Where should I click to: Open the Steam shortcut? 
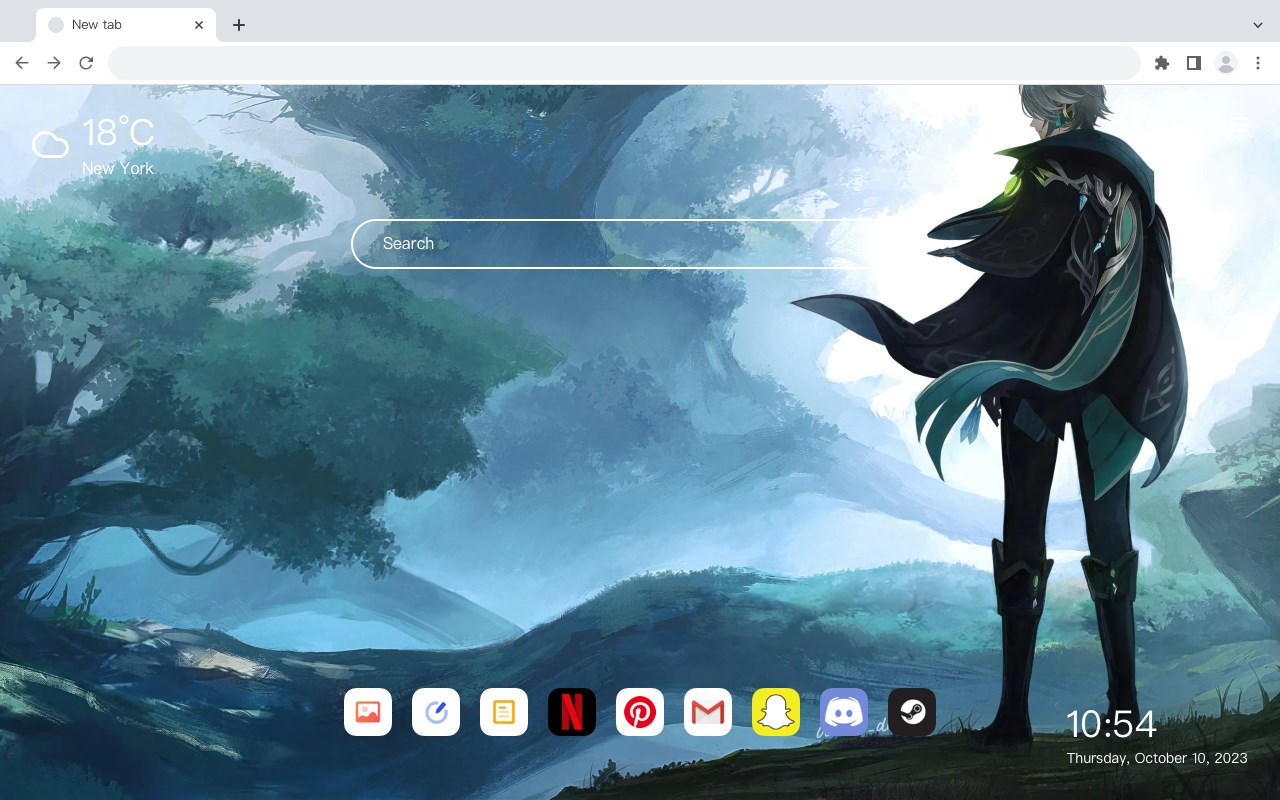coord(912,712)
